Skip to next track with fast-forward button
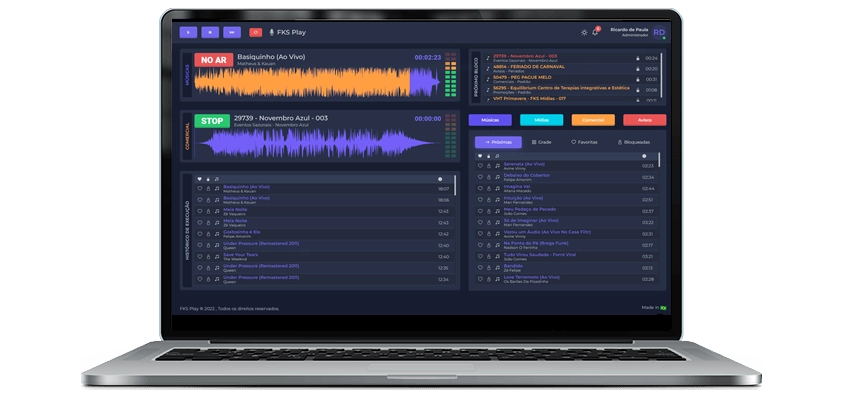 pyautogui.click(x=232, y=32)
